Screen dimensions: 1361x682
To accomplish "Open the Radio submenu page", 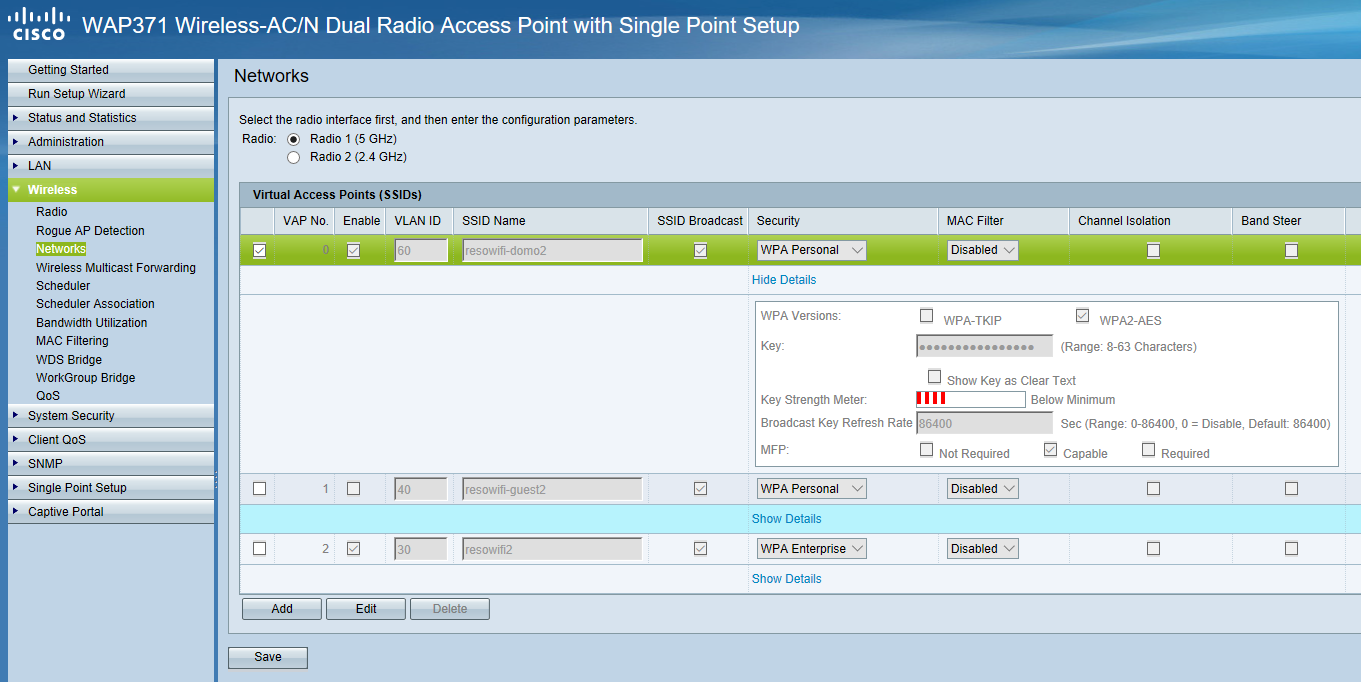I will coord(52,212).
